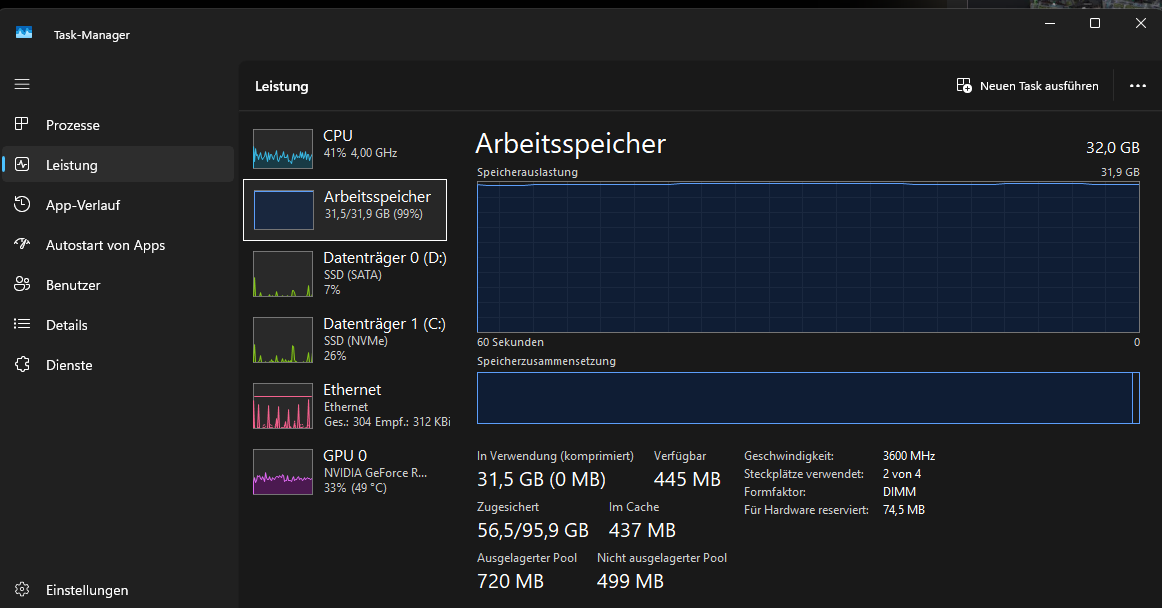Click 33% (49 °C) GPU usage text
Screen dimensions: 1162x608
355,488
